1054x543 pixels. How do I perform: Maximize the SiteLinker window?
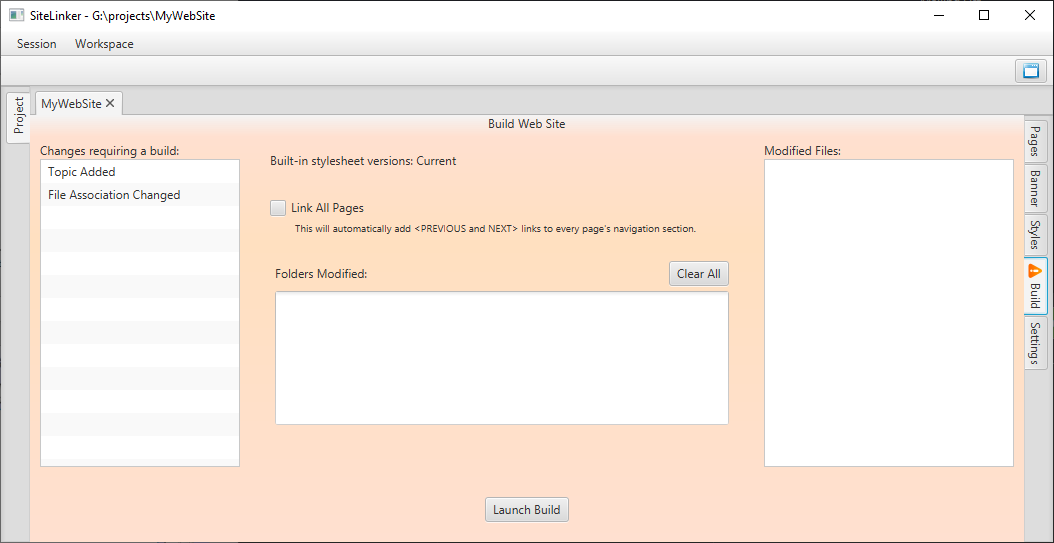[x=984, y=16]
